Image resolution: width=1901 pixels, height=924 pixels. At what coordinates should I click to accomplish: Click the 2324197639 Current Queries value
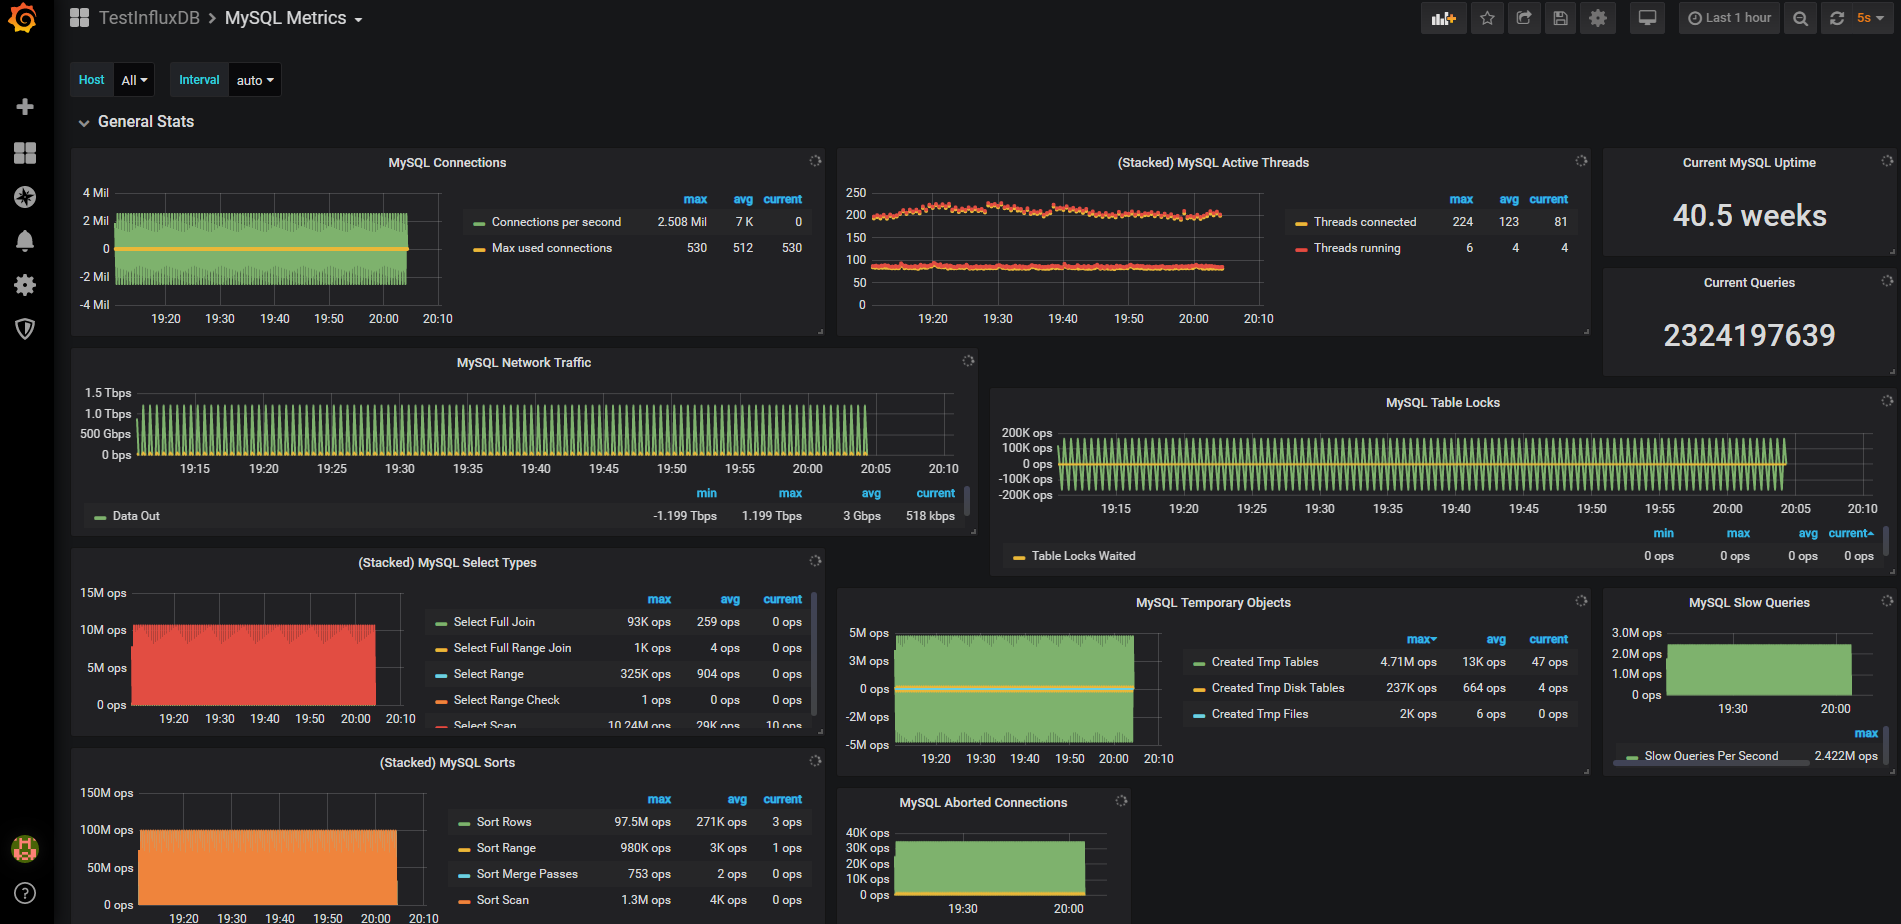pyautogui.click(x=1749, y=335)
